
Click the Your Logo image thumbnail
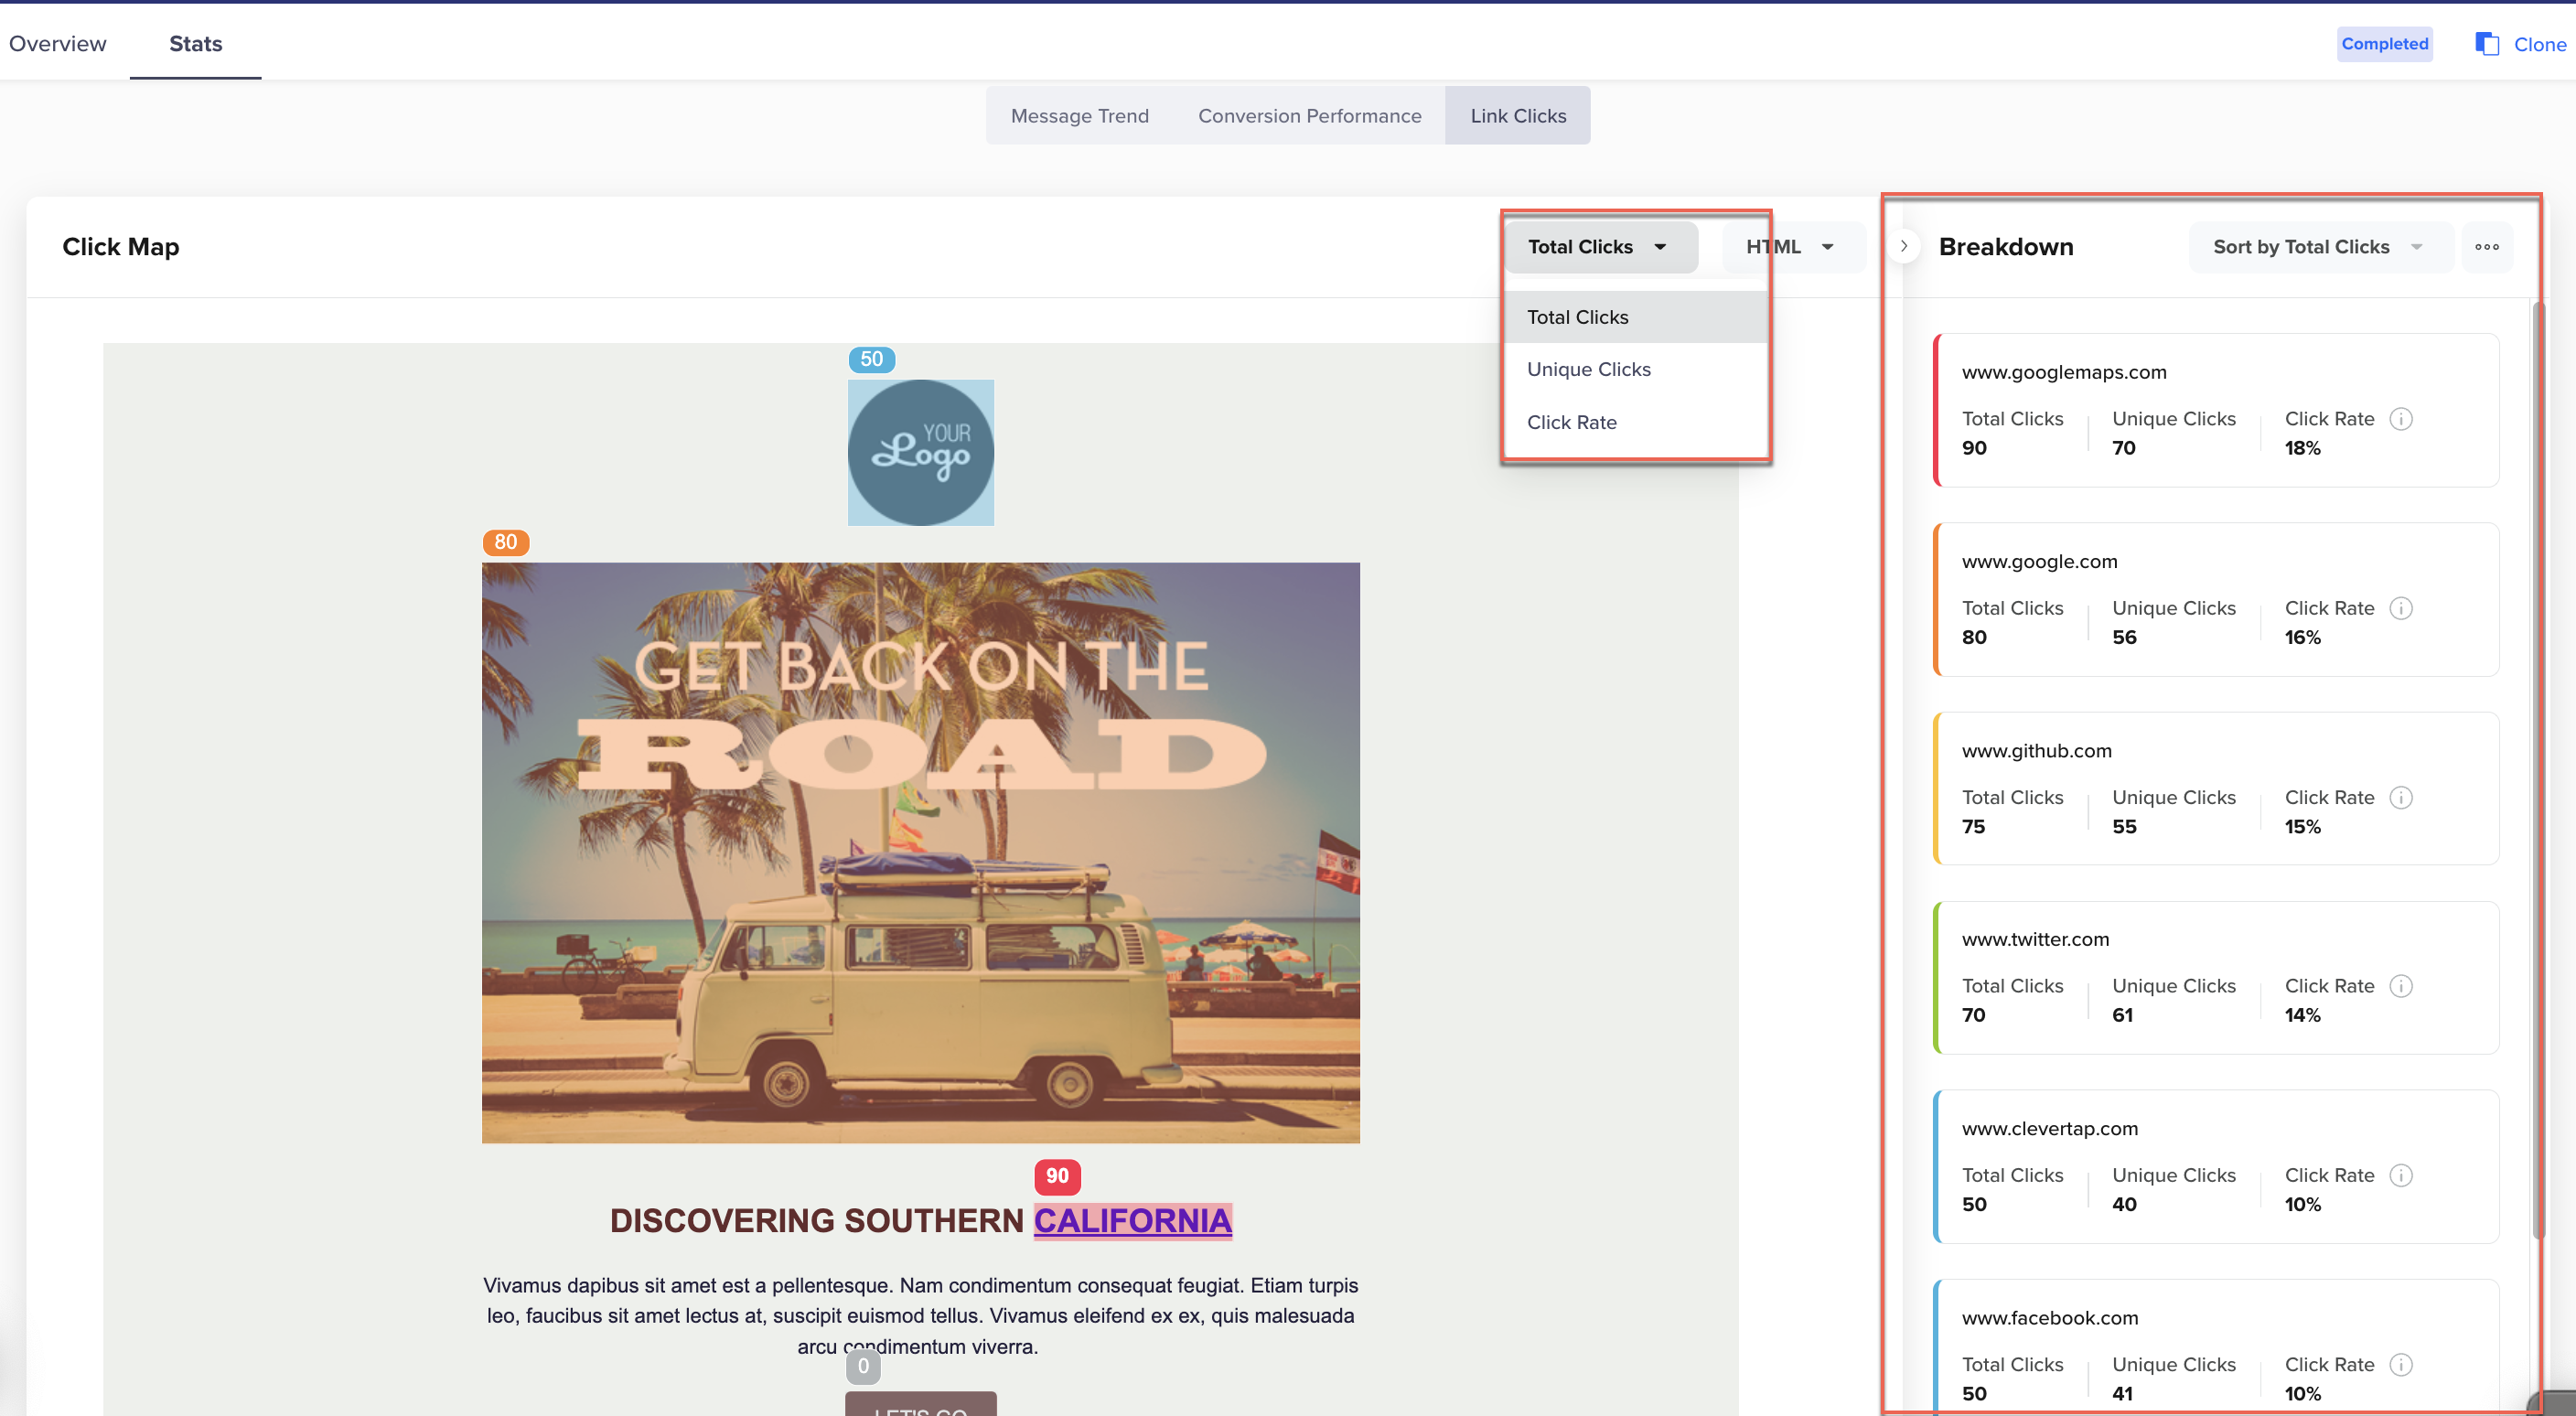pyautogui.click(x=920, y=452)
